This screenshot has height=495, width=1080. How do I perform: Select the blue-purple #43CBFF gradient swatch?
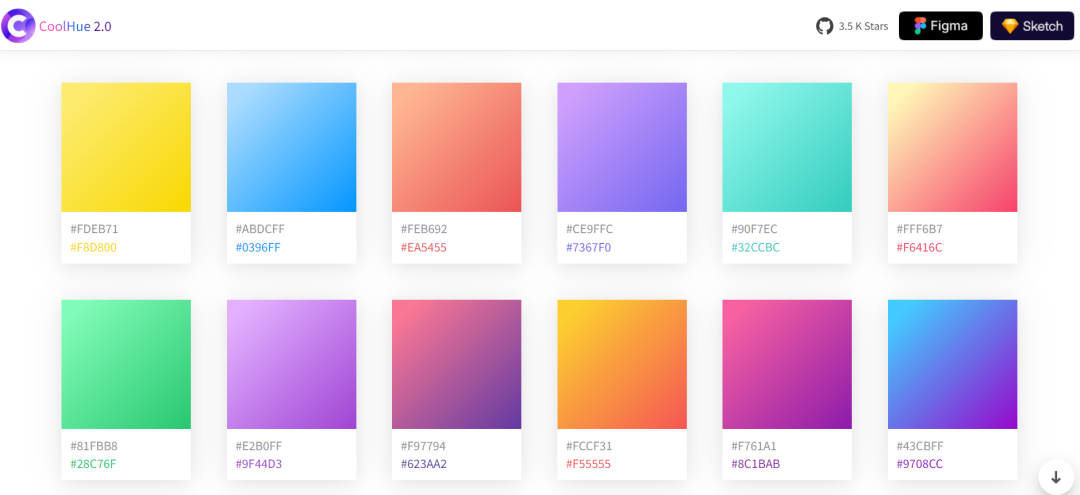pyautogui.click(x=953, y=364)
